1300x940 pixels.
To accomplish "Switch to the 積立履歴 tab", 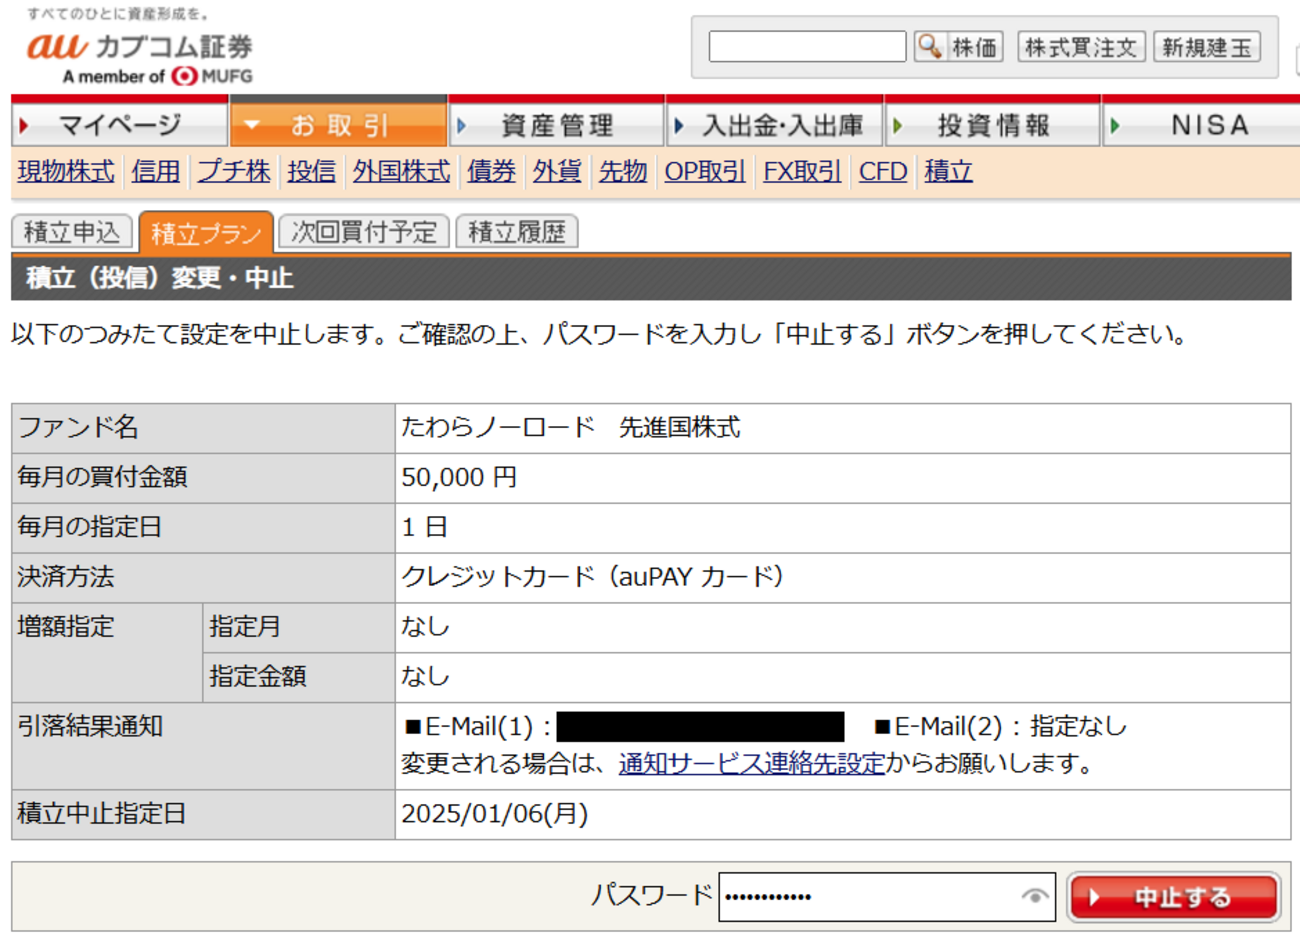I will pos(514,231).
